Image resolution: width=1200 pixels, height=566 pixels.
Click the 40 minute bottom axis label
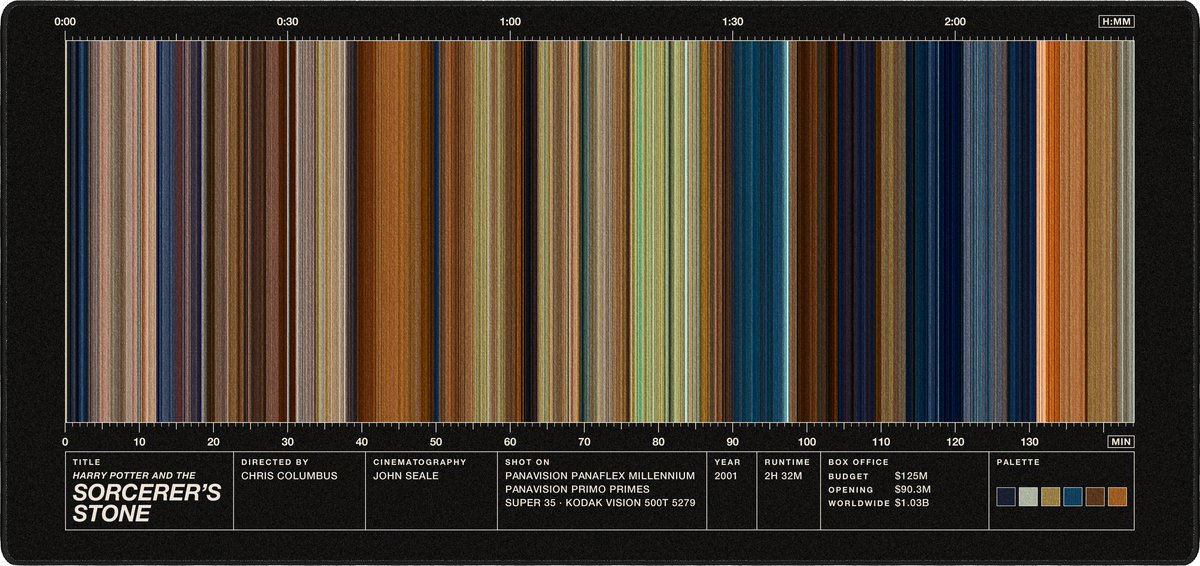point(362,441)
